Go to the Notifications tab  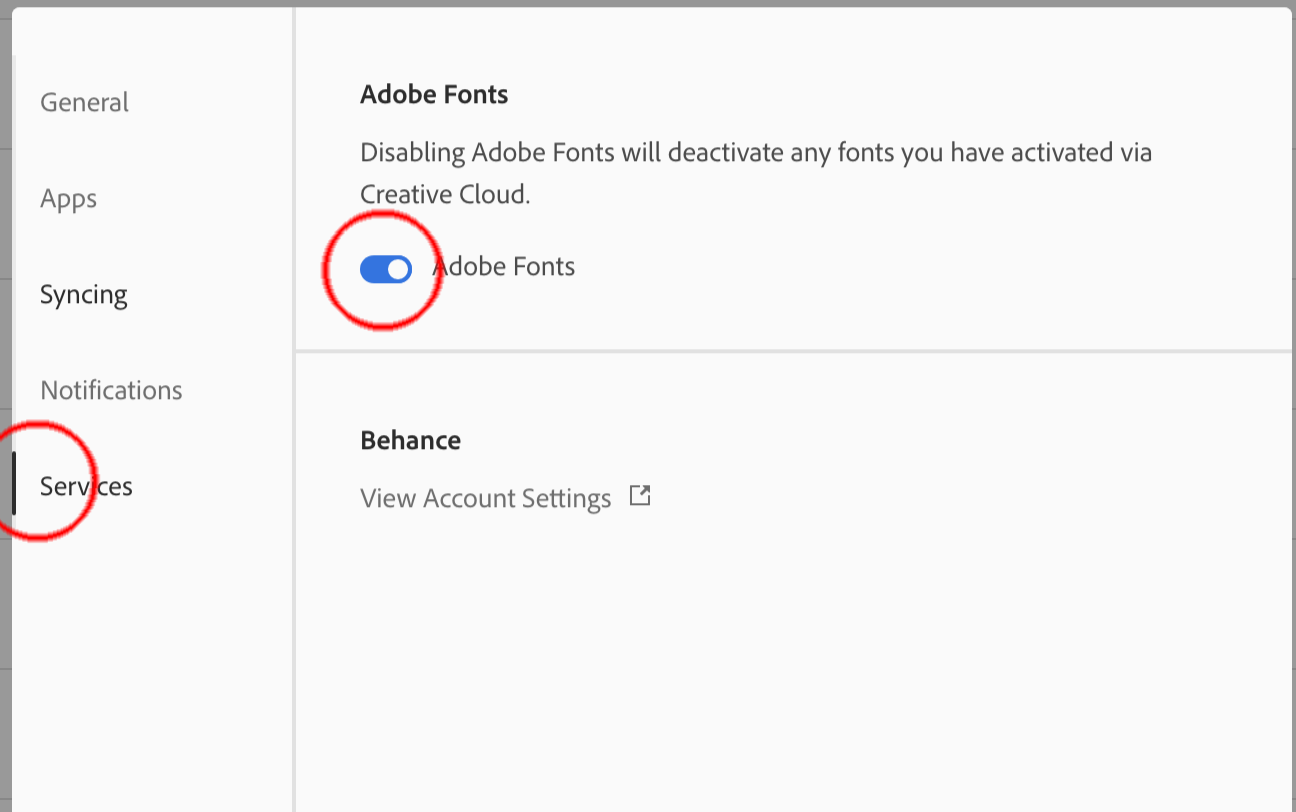click(x=111, y=390)
